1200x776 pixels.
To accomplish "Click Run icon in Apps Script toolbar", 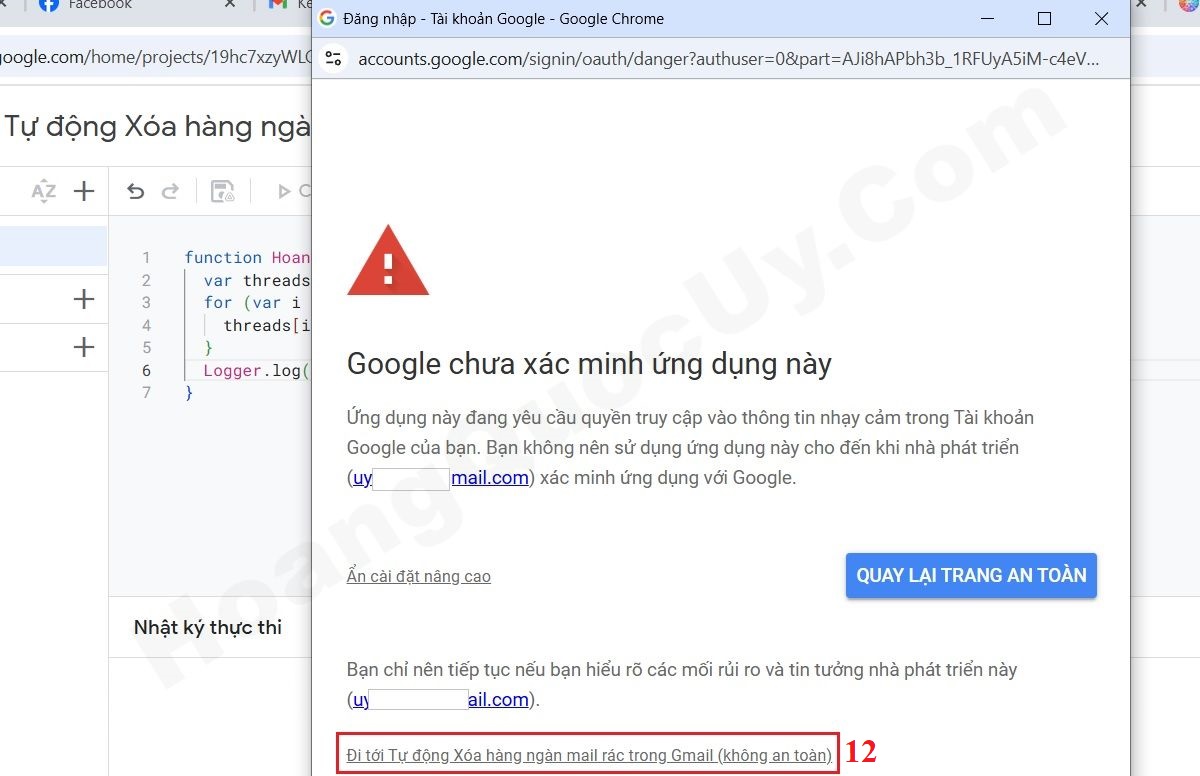I will (x=284, y=191).
